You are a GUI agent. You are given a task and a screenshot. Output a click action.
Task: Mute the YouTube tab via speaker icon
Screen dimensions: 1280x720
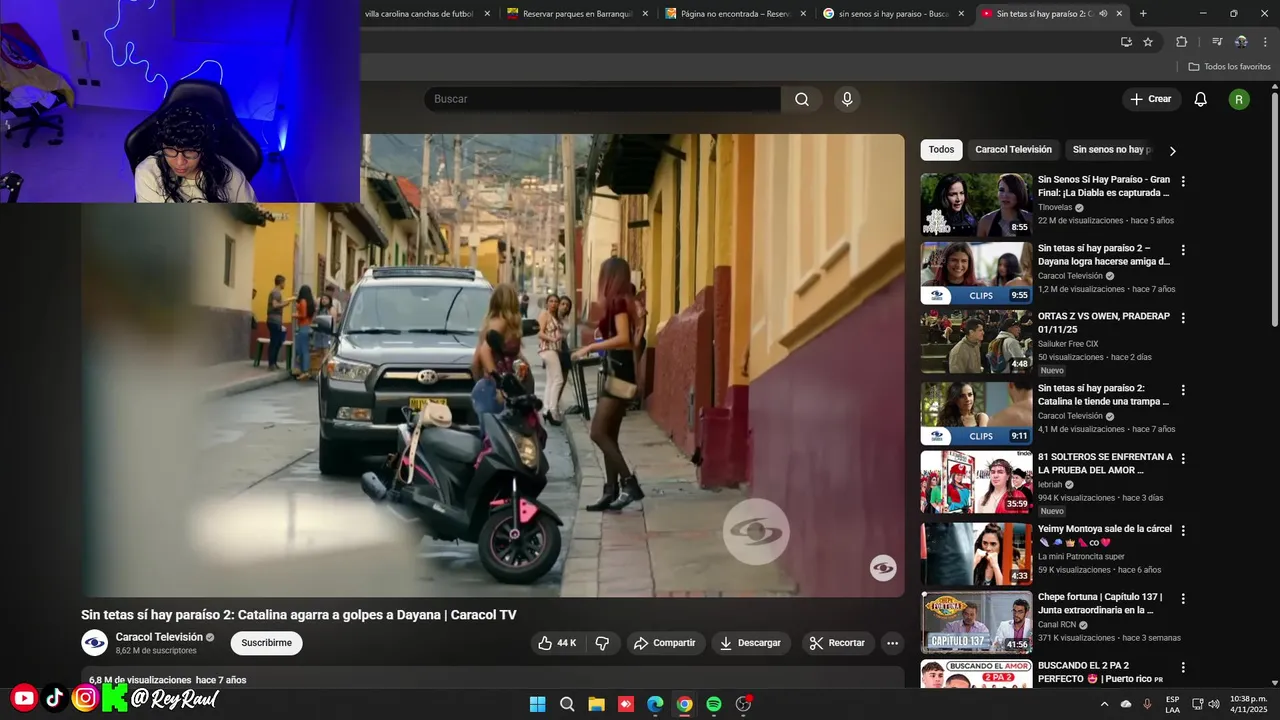[1104, 14]
